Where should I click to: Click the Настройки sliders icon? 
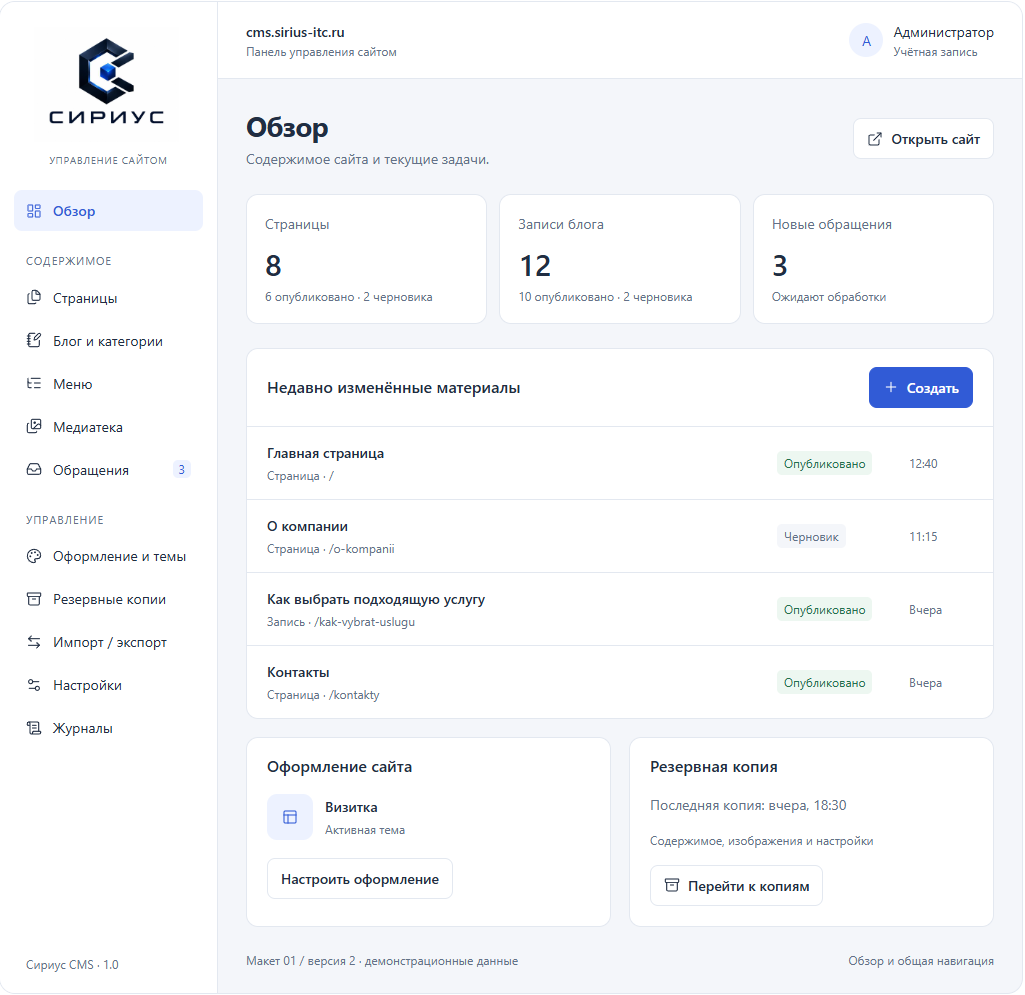pos(34,685)
